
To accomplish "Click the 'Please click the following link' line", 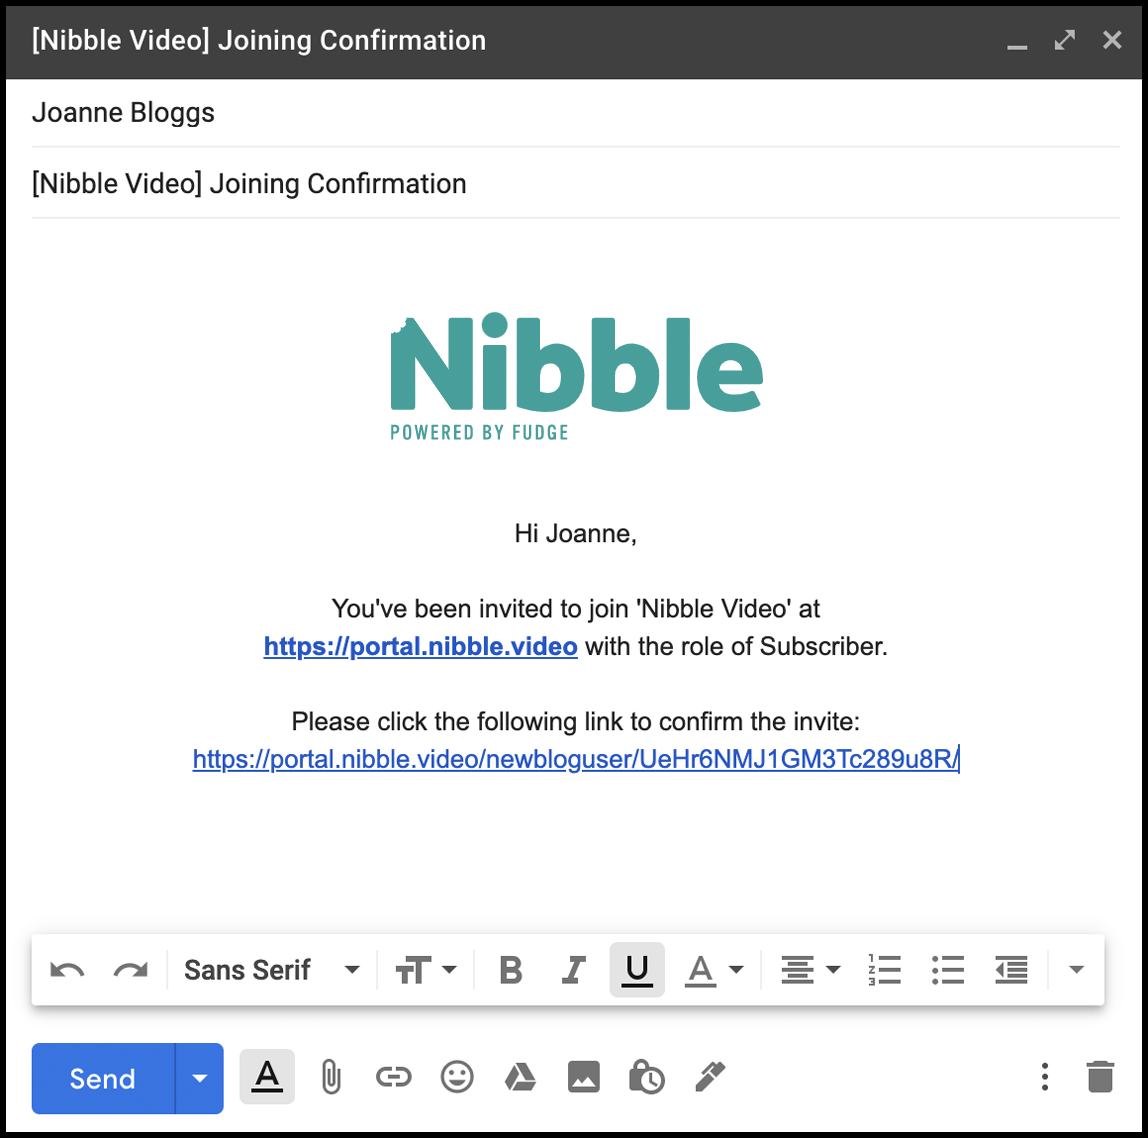I will pyautogui.click(x=575, y=722).
